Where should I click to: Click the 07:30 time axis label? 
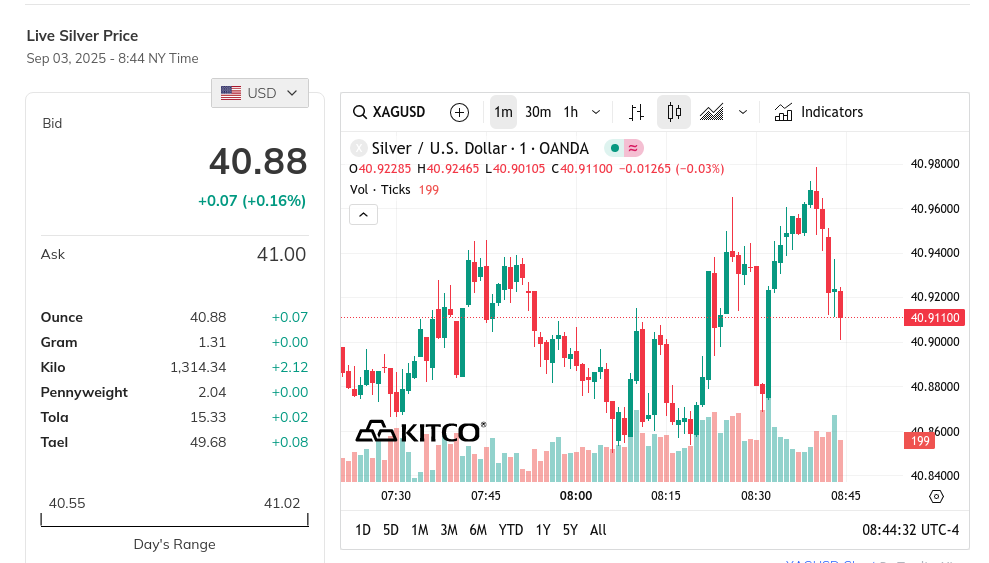(395, 496)
